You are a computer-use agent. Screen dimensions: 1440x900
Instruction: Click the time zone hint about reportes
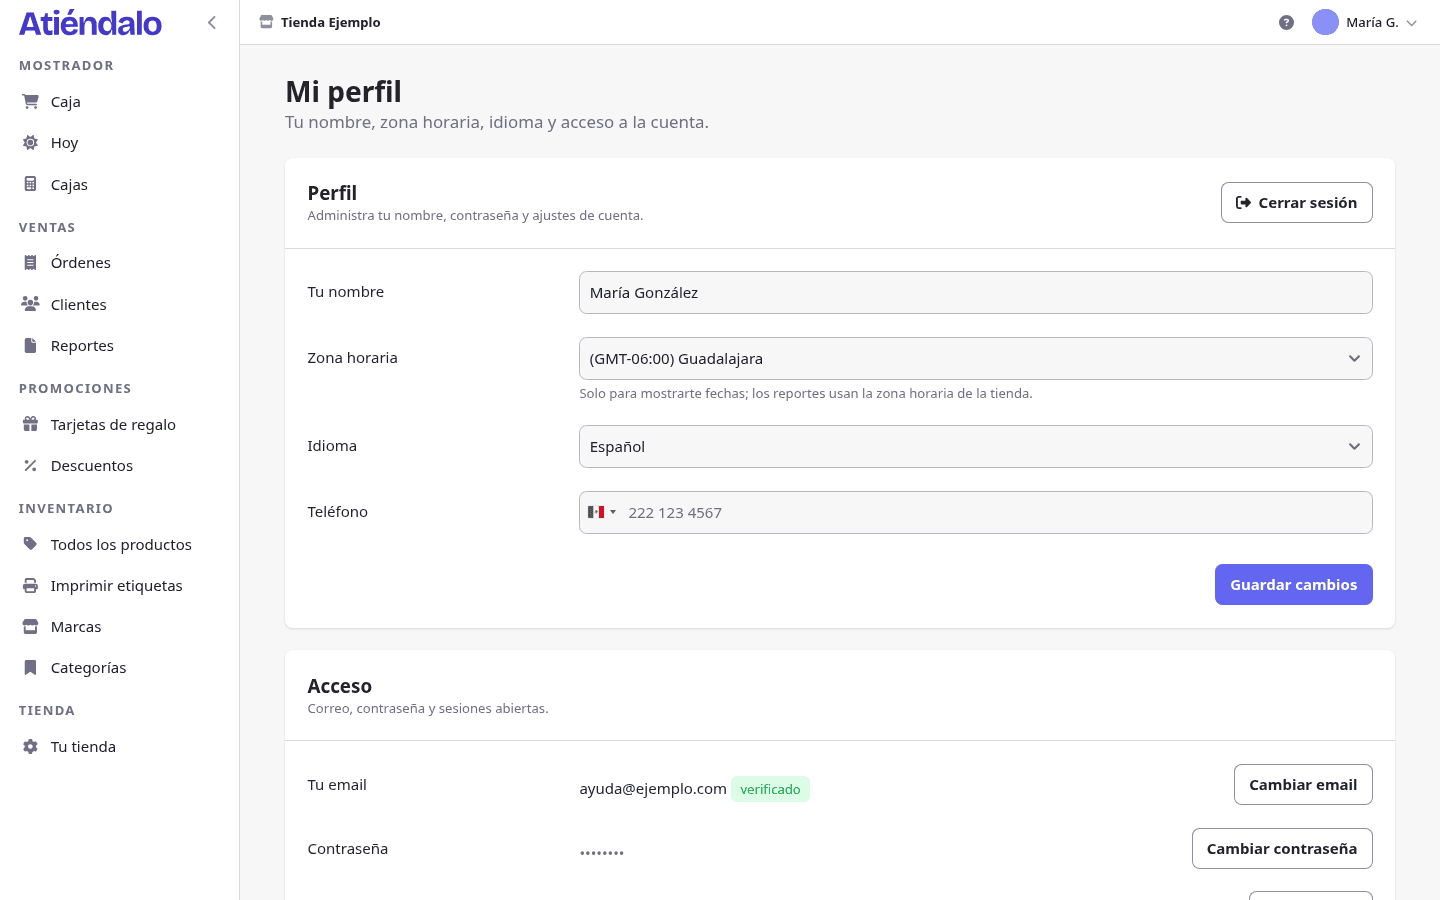[x=806, y=394]
